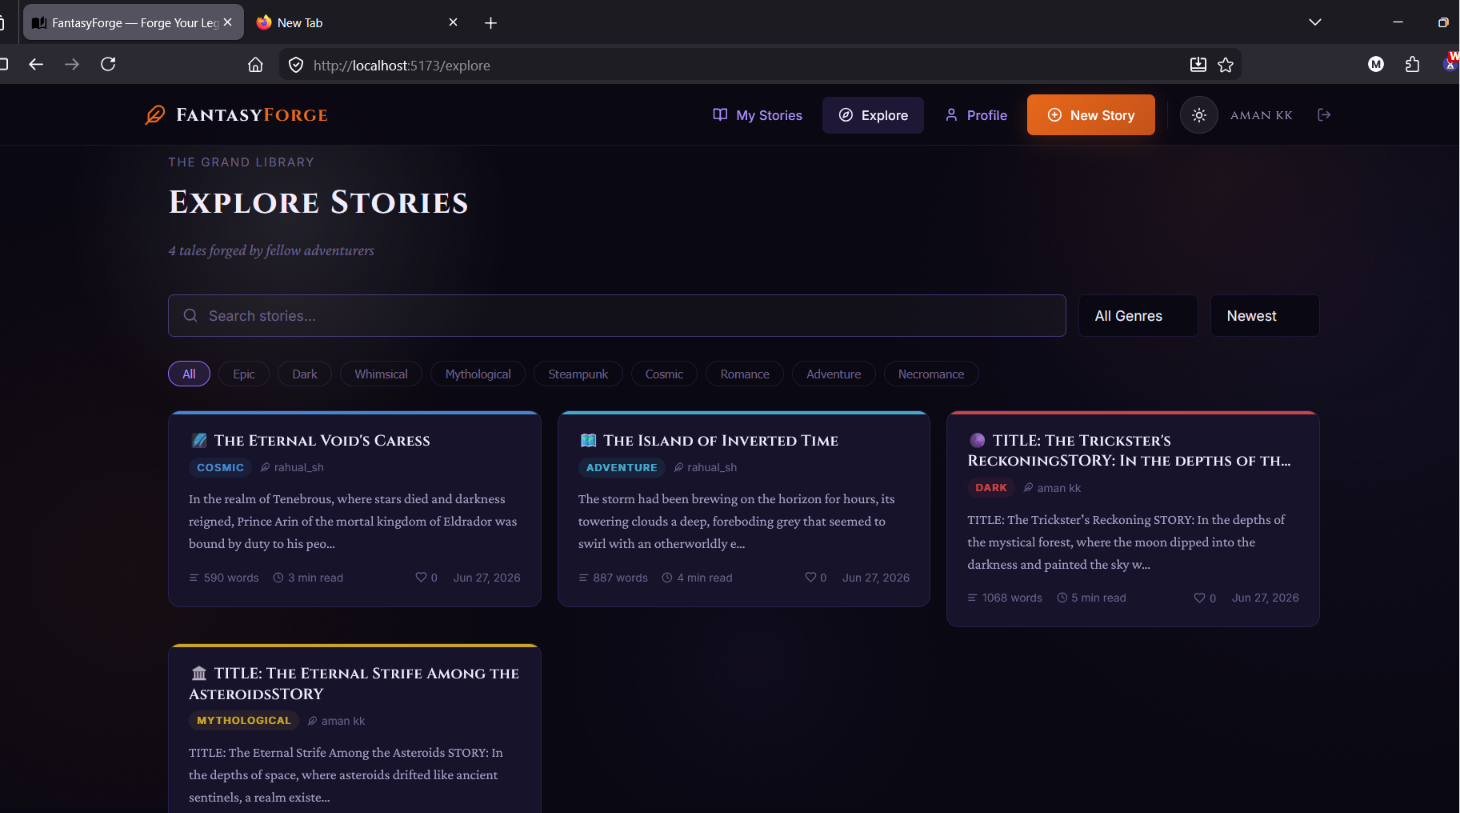Open browser home page icon
Screen dimensions: 1460x813
[256, 65]
